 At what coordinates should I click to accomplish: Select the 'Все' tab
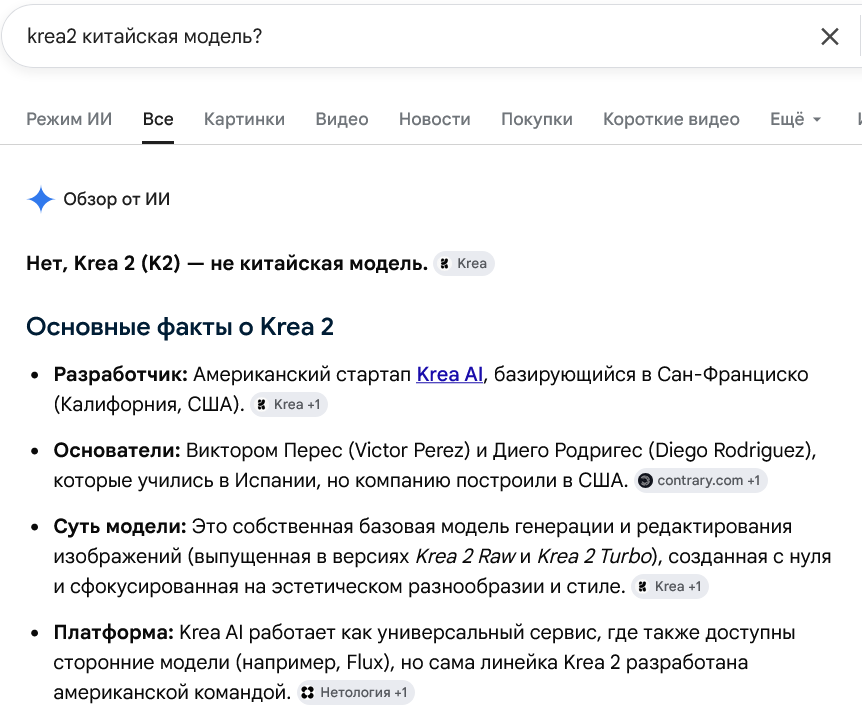[x=158, y=119]
